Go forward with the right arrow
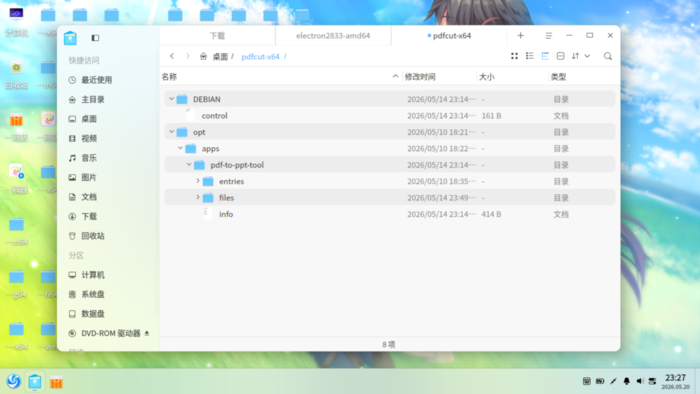The width and height of the screenshot is (700, 394). click(188, 56)
